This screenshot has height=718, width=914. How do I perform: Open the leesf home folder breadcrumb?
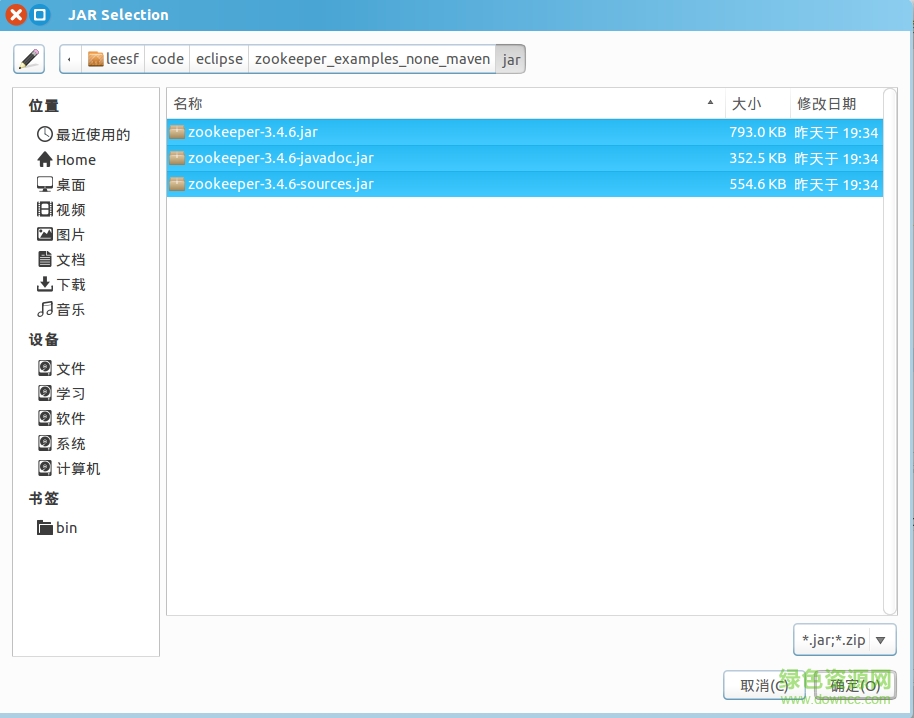115,59
